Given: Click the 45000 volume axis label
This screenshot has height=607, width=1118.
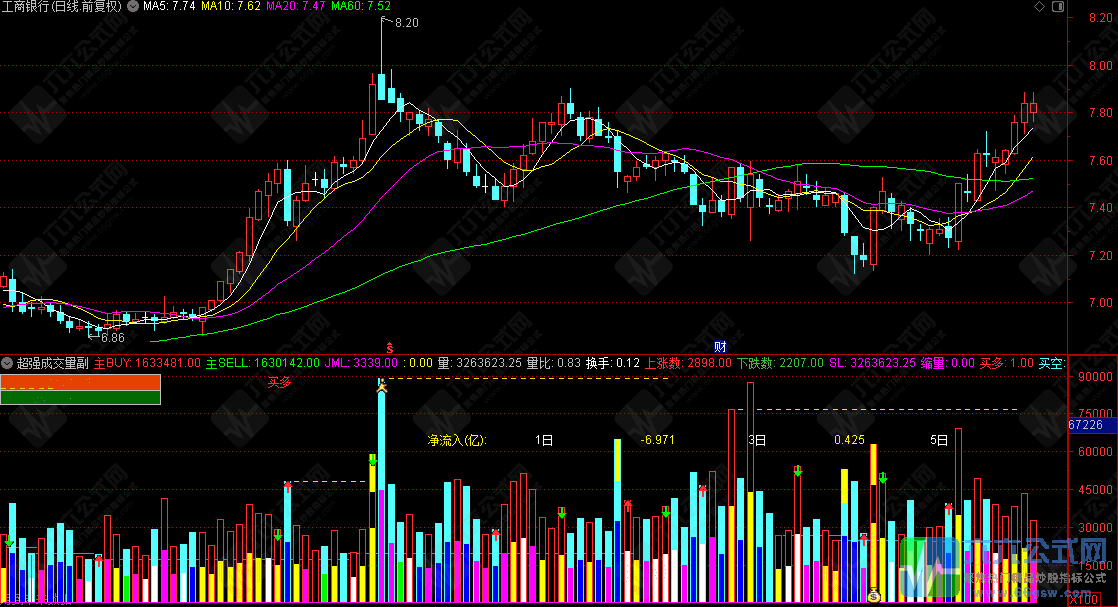Looking at the screenshot, I should tap(1096, 490).
